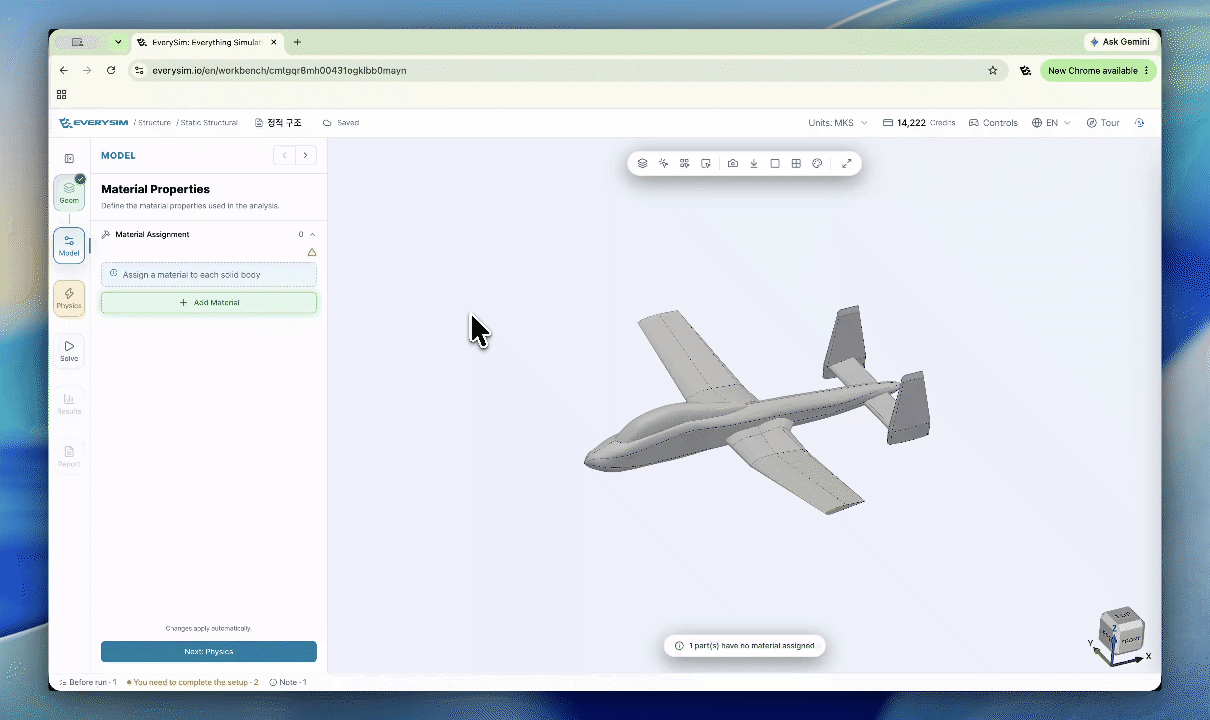Activate the sparkle cursor selection tool
1210x720 pixels.
pyautogui.click(x=664, y=163)
